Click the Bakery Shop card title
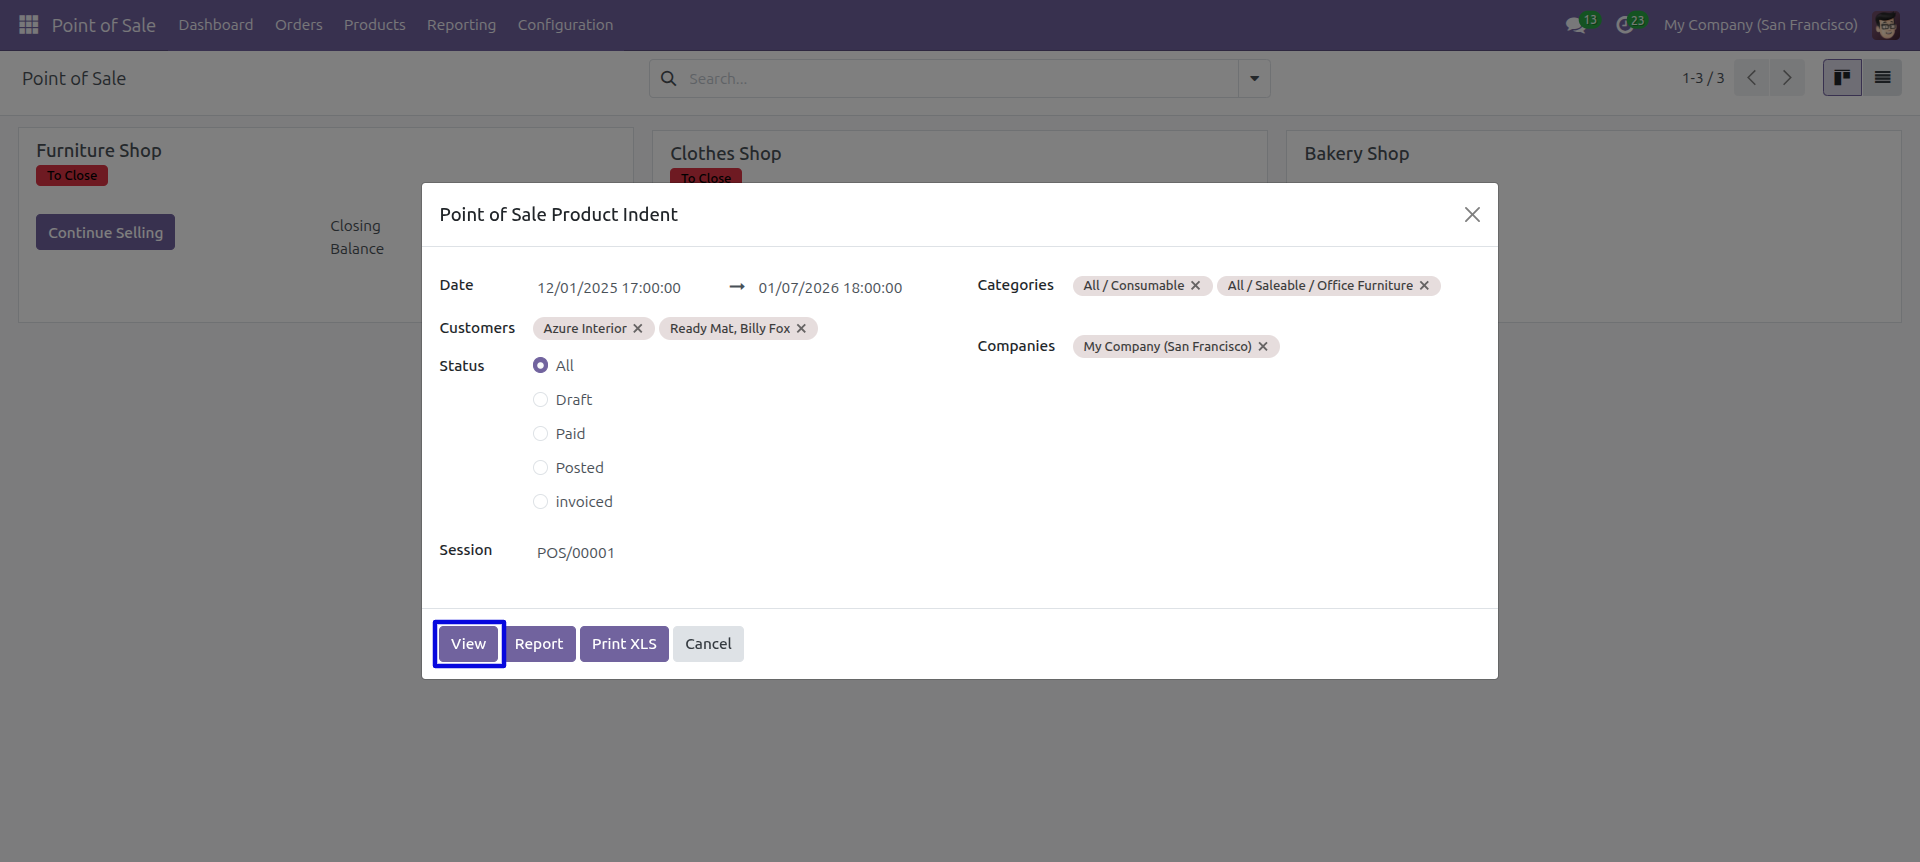1920x862 pixels. (1357, 153)
